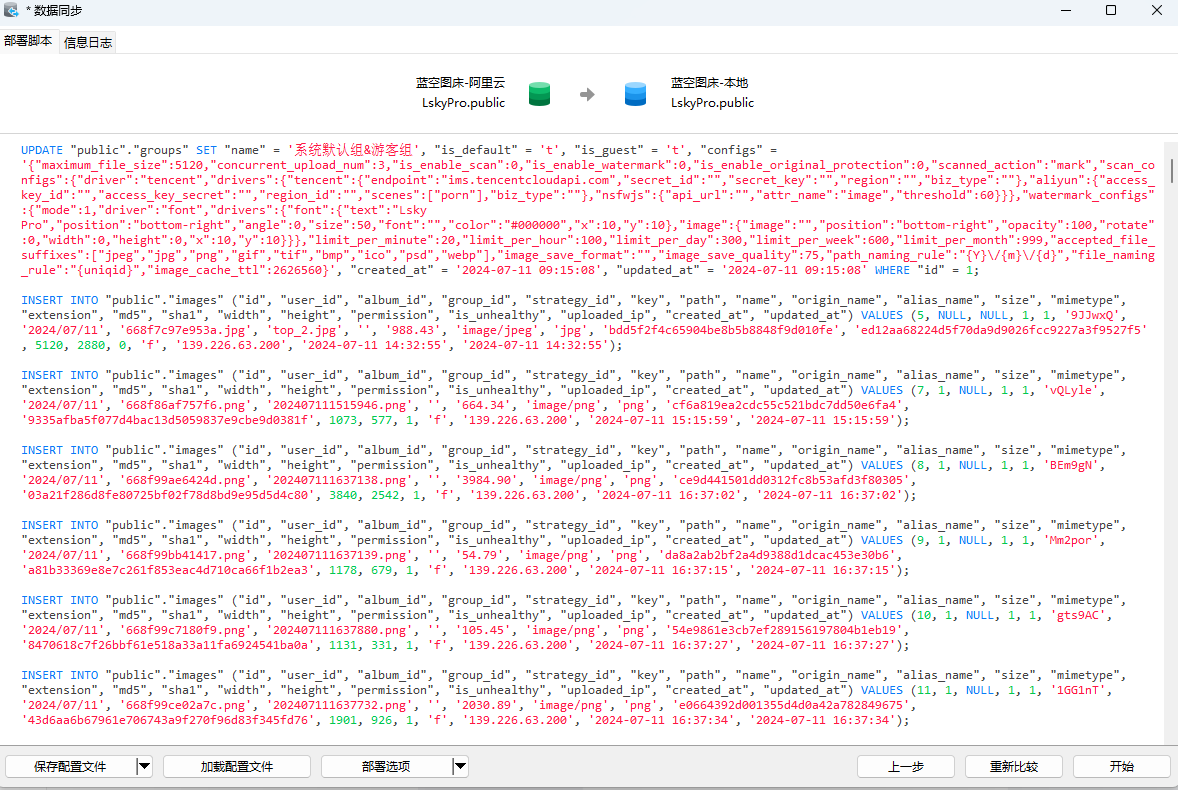Screen dimensions: 1178x790
Task: Click the key value 'BEm9gN'
Action: (x=1069, y=466)
